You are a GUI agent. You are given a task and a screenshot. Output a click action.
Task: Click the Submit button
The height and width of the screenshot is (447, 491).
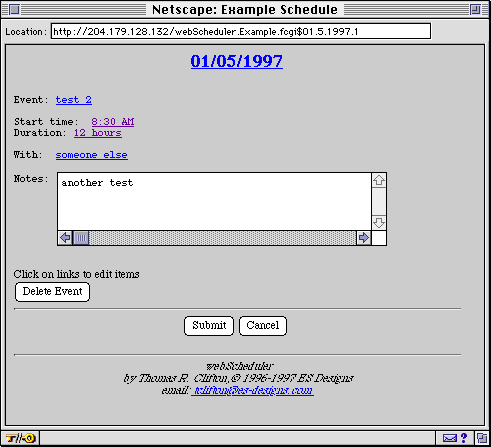[x=209, y=326]
